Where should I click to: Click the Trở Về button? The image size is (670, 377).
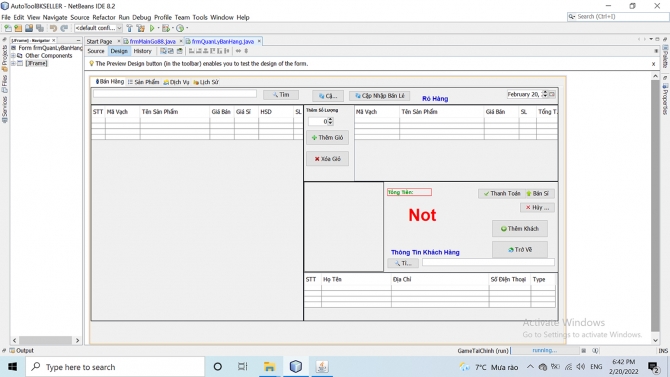pyautogui.click(x=520, y=250)
